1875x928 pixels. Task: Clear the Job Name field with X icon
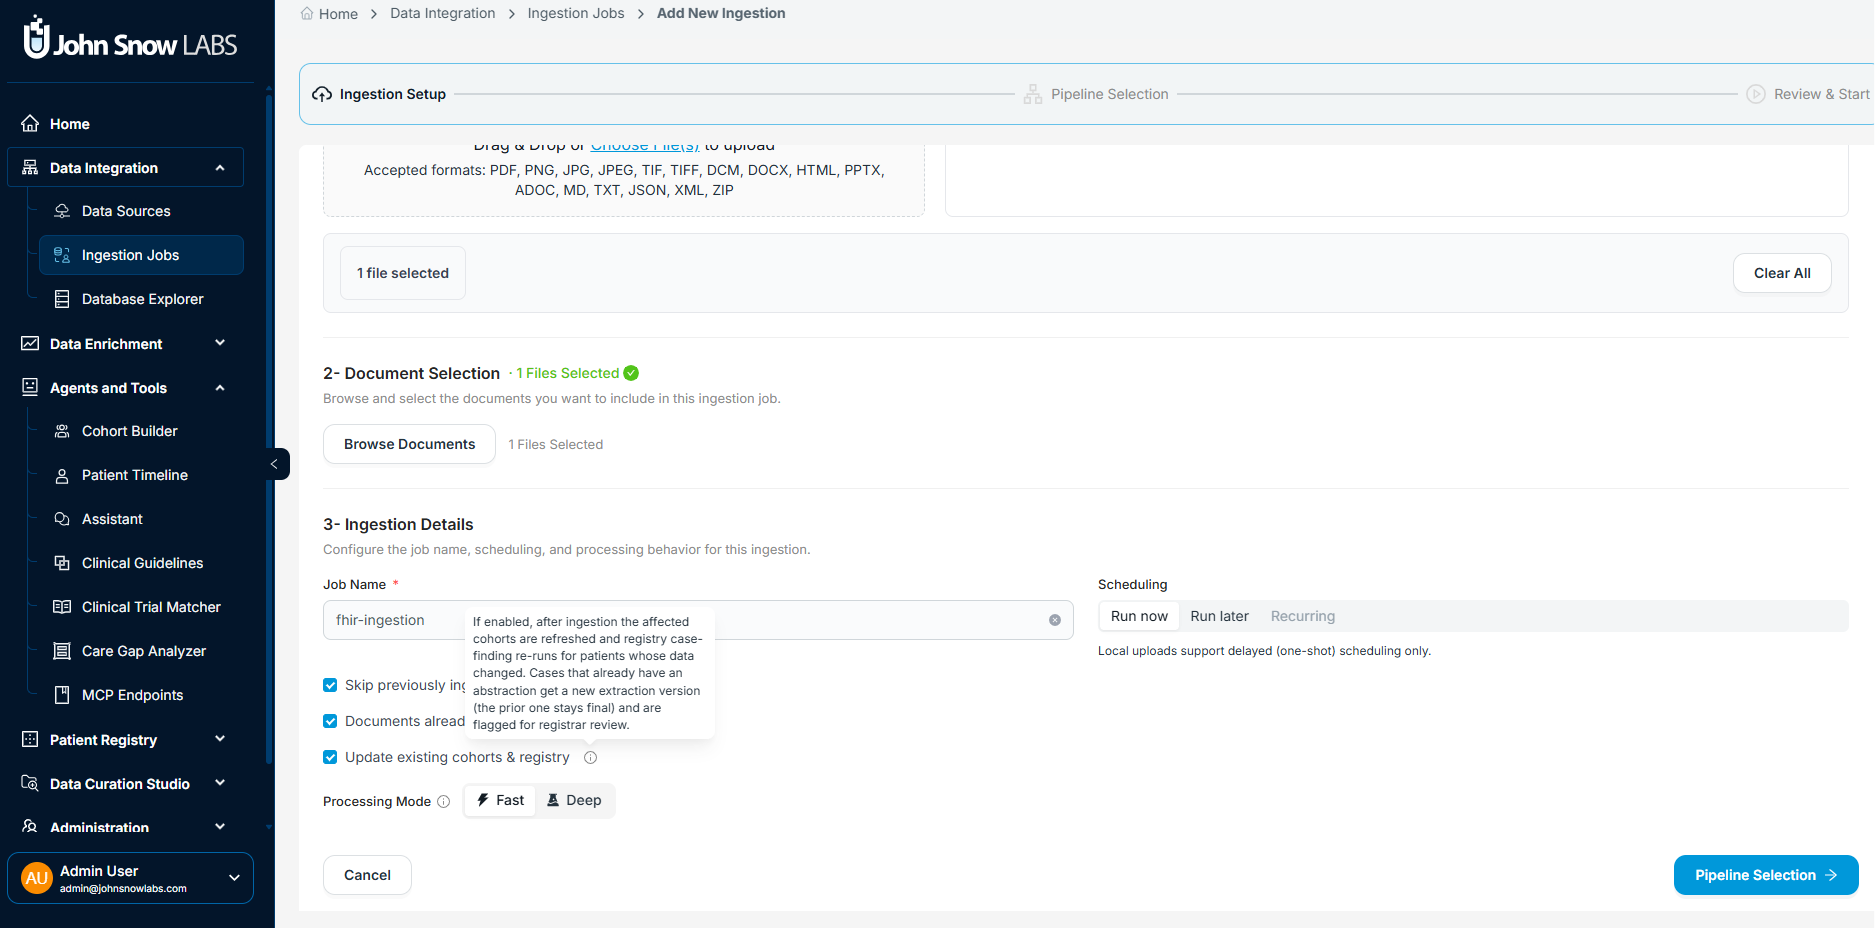(1055, 620)
